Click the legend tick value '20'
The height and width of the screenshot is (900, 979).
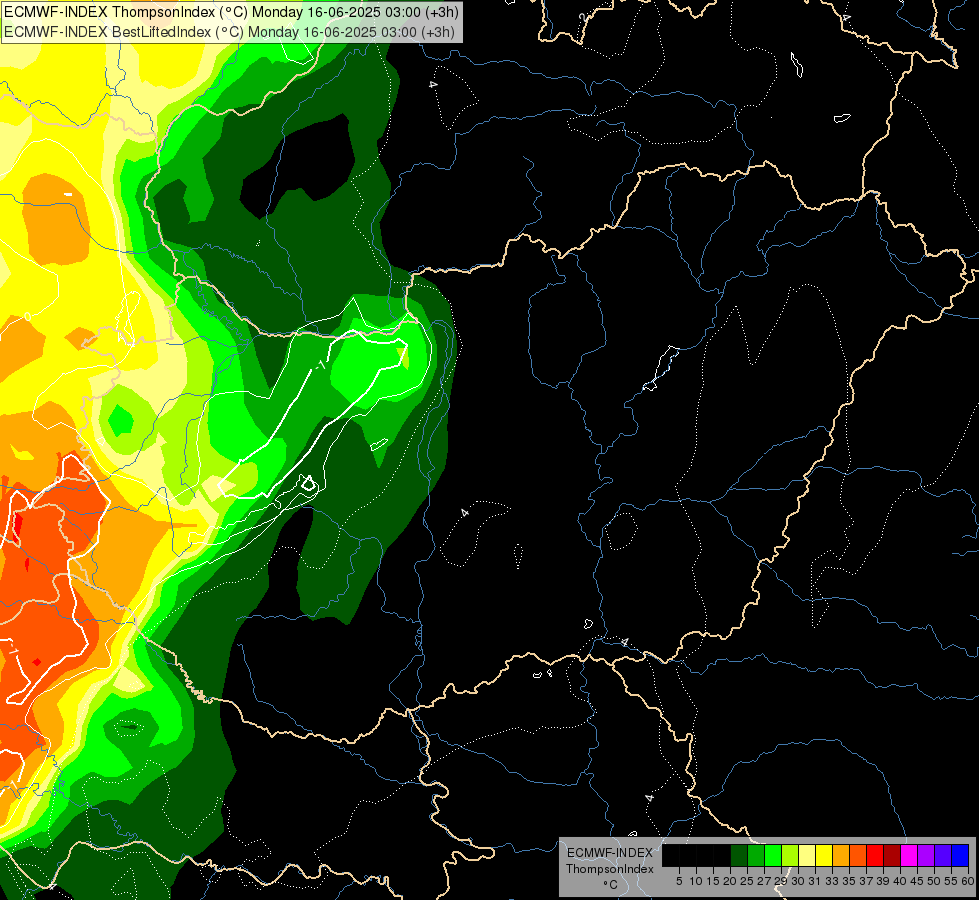[730, 881]
